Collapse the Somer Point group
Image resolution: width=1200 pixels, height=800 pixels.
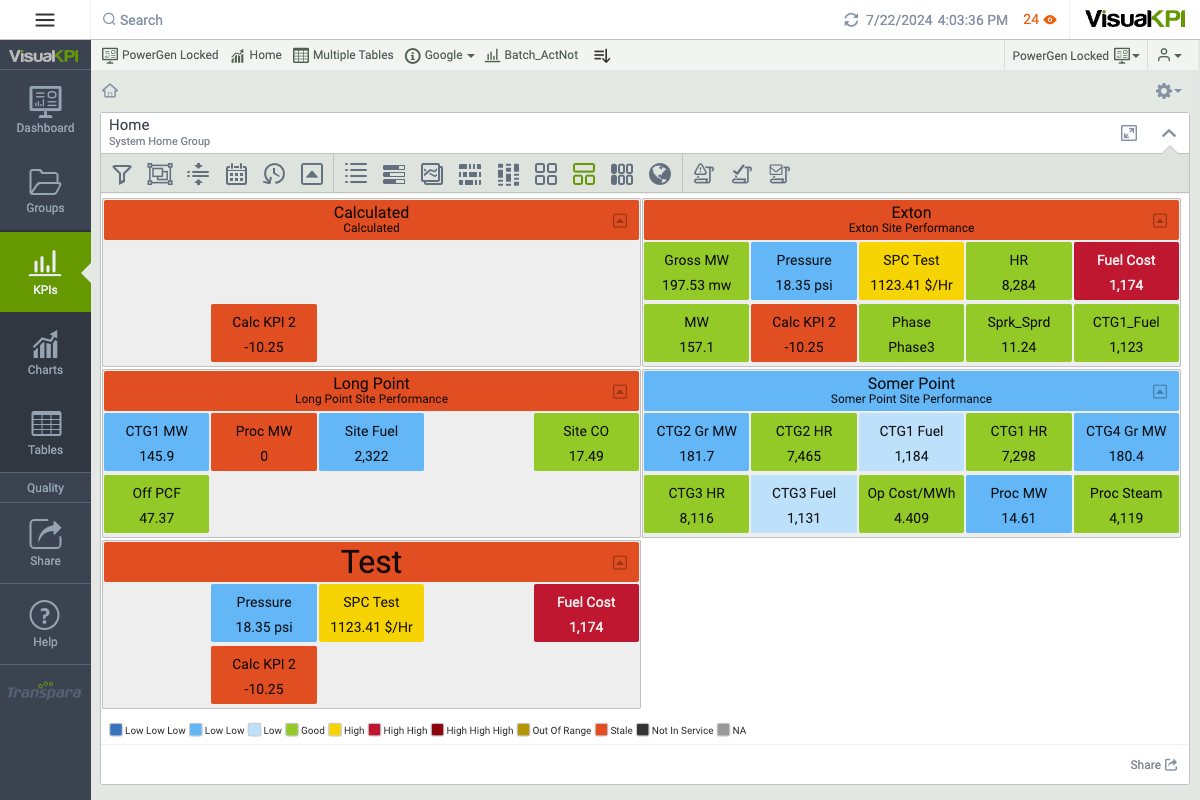coord(1160,392)
